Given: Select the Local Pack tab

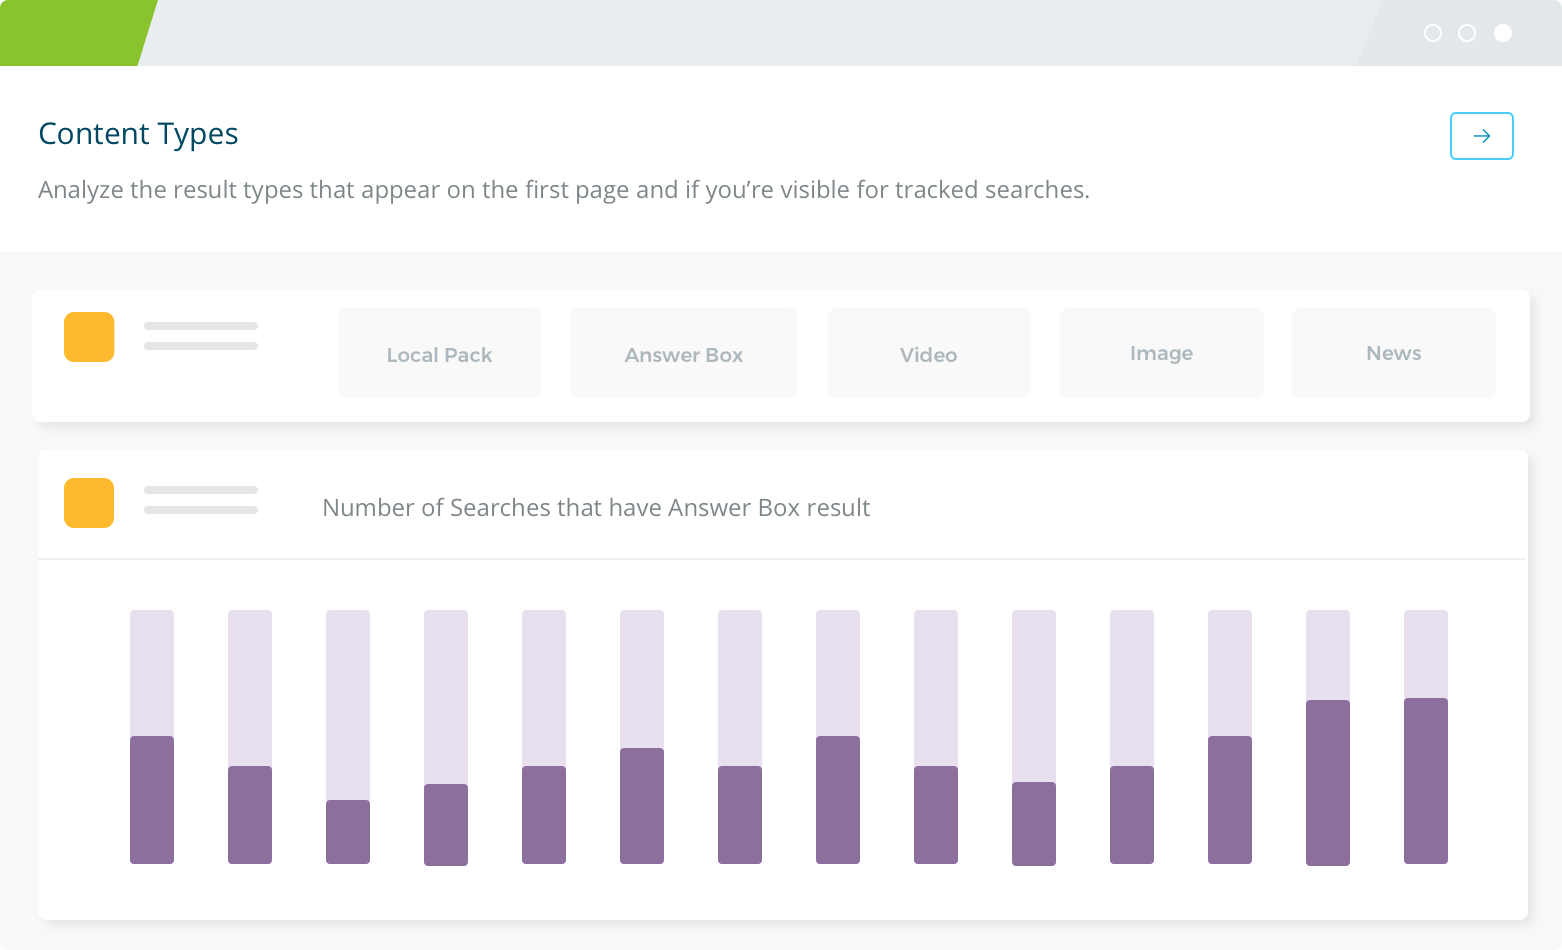Looking at the screenshot, I should click(x=439, y=353).
